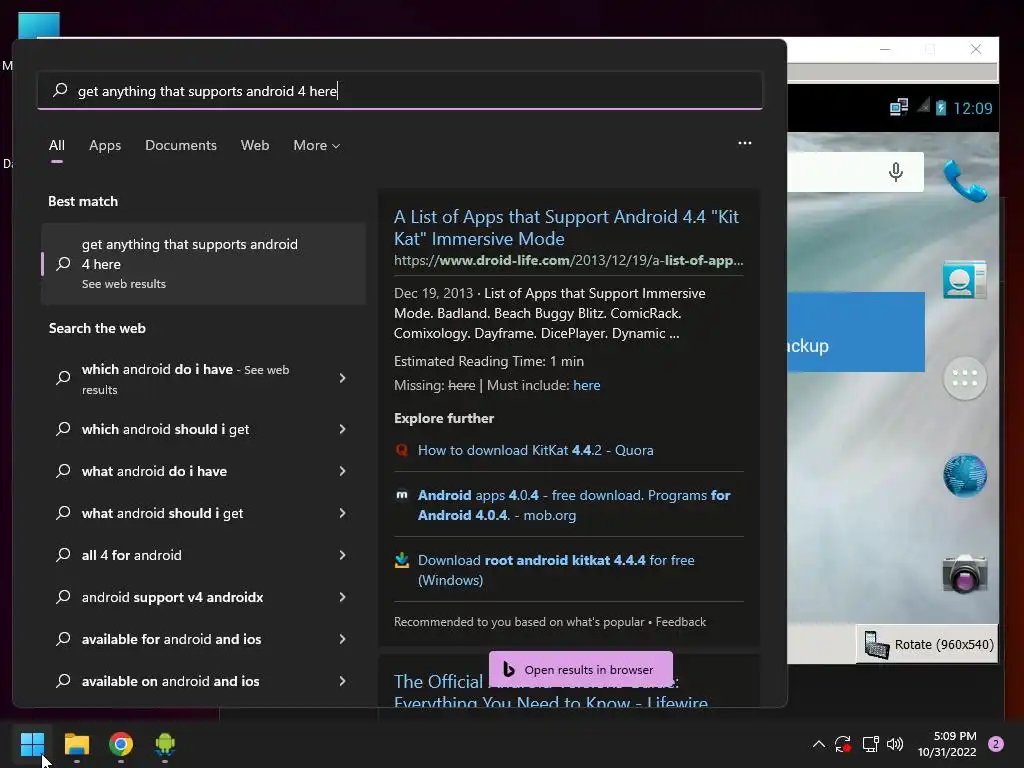The height and width of the screenshot is (768, 1024).
Task: Open the search options ellipsis menu
Action: click(744, 143)
